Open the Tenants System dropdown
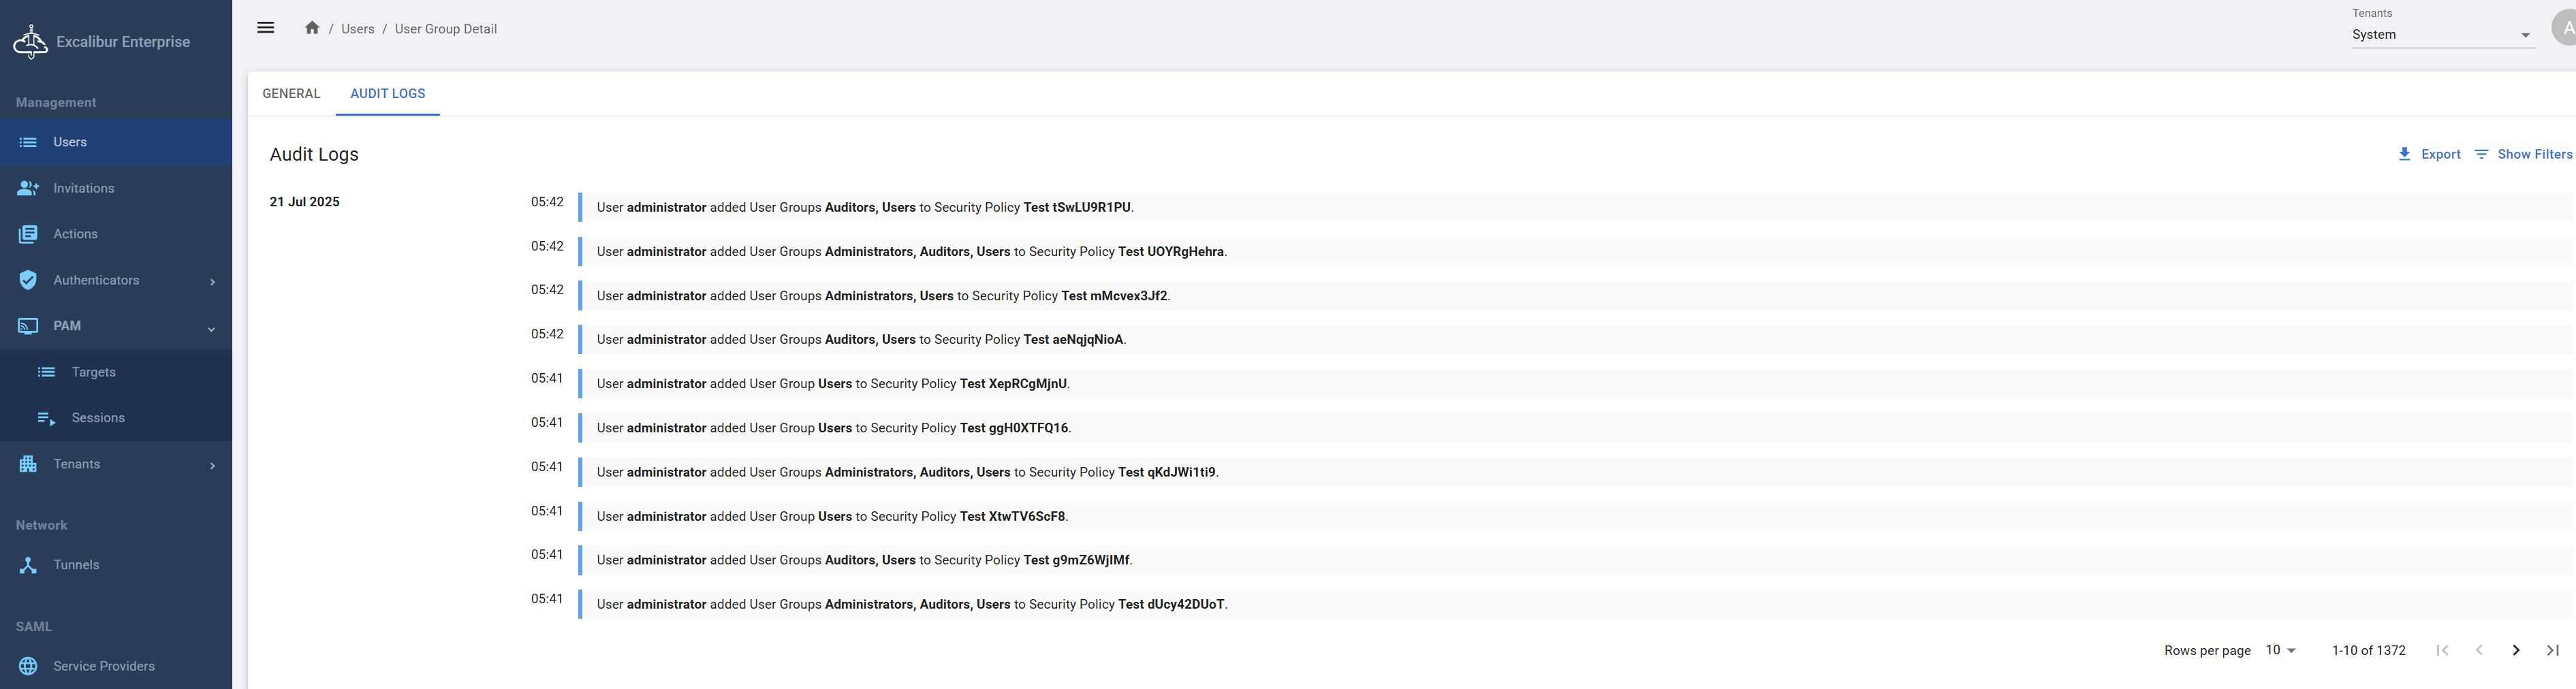 click(x=2443, y=35)
